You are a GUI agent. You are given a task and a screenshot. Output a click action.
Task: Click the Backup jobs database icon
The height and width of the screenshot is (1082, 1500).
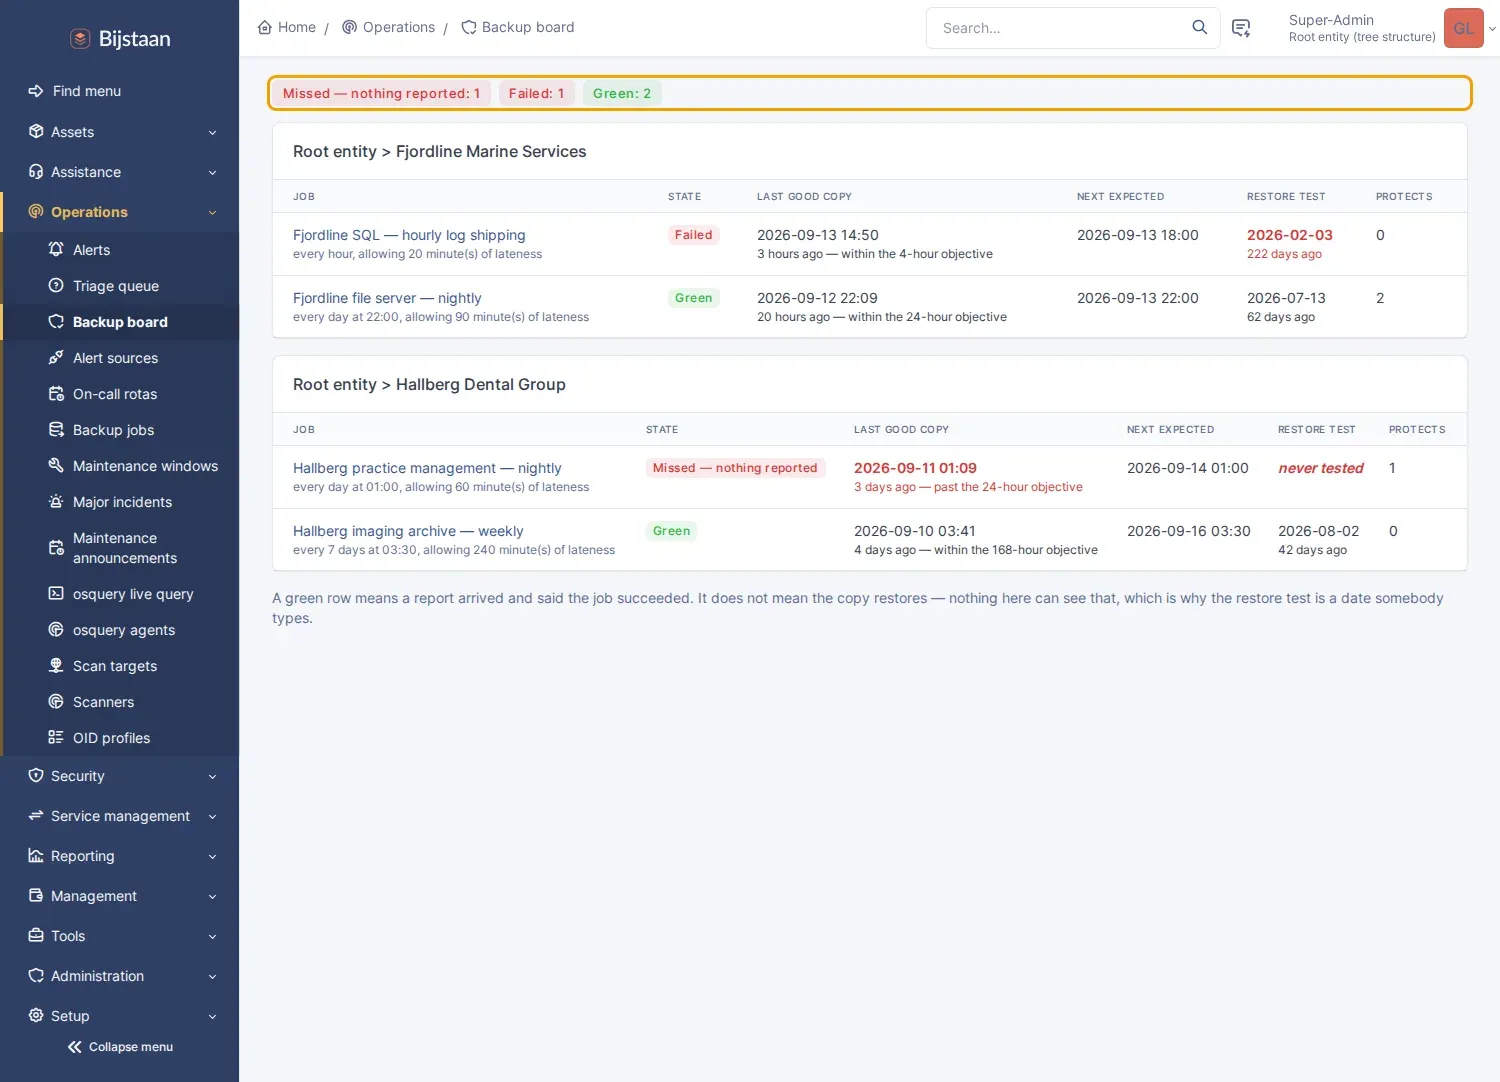(x=56, y=429)
